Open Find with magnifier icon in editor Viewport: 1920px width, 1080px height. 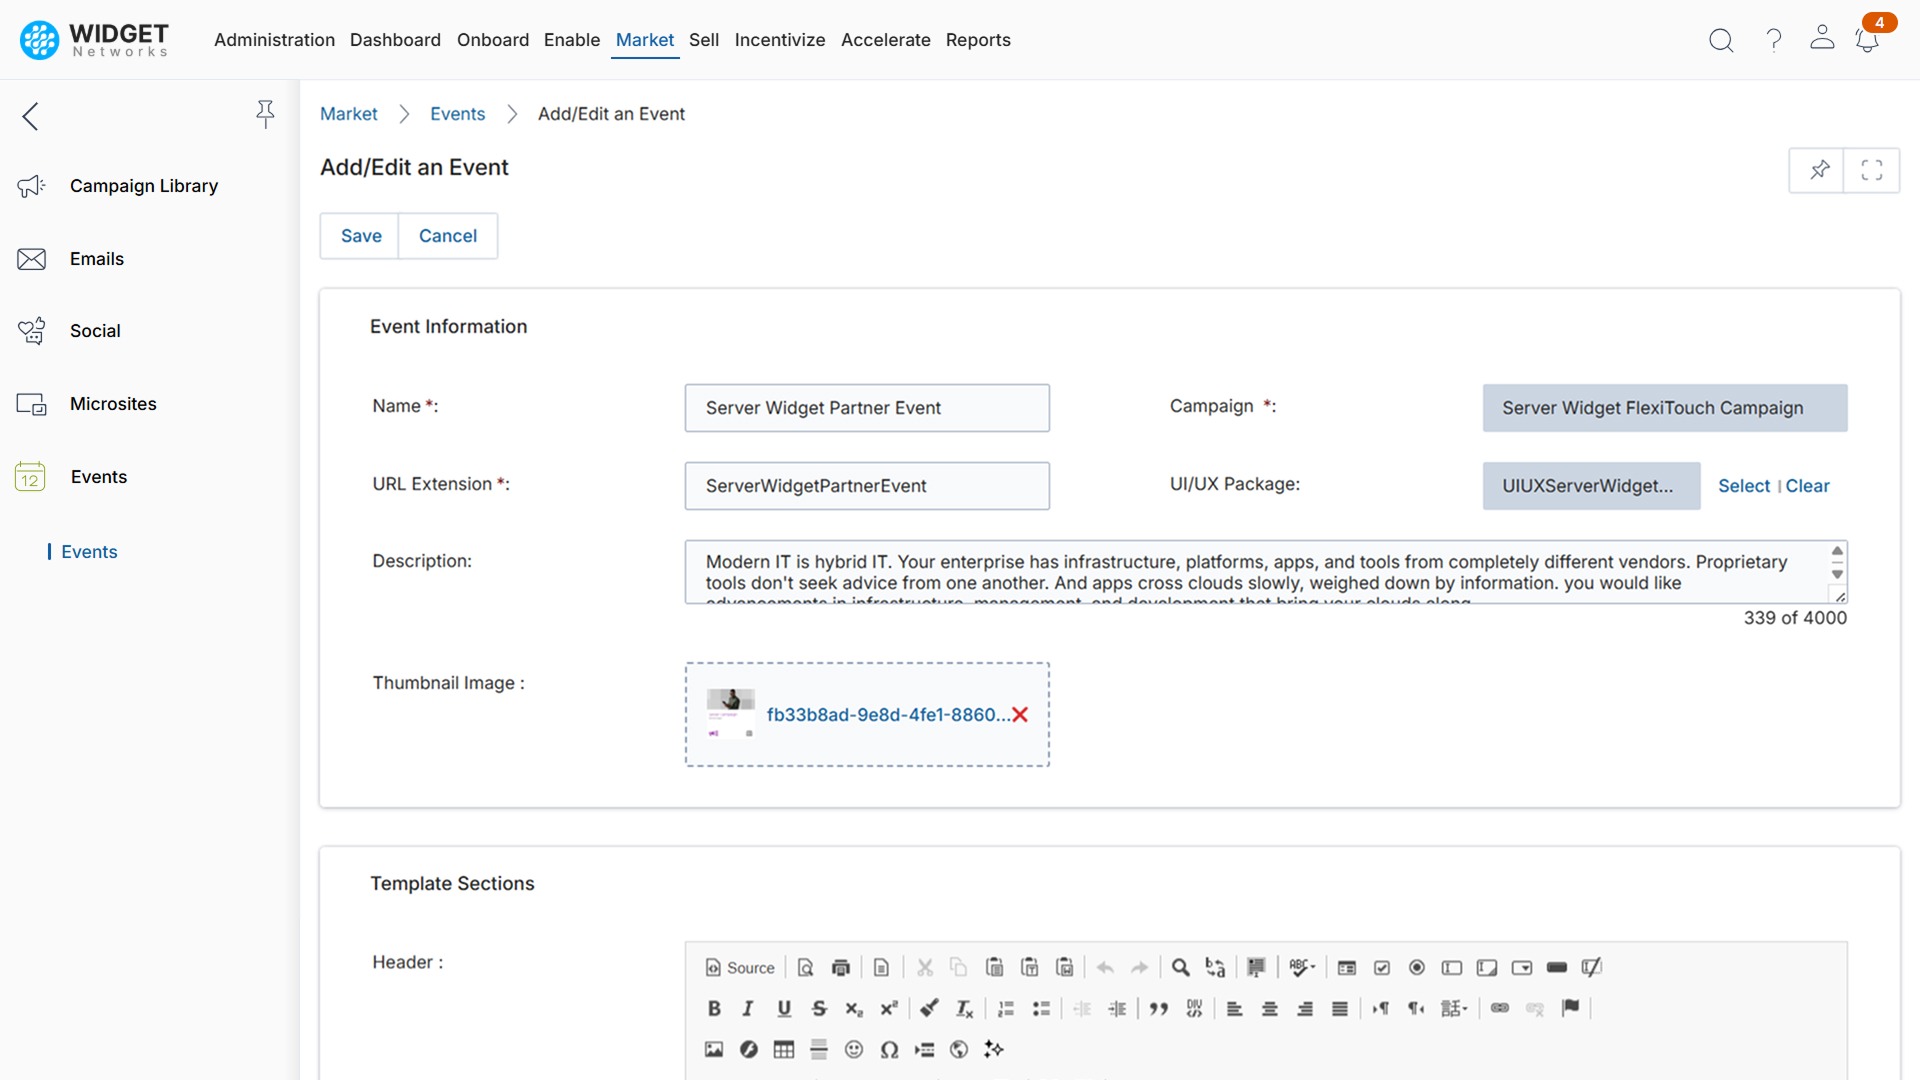pyautogui.click(x=1180, y=967)
